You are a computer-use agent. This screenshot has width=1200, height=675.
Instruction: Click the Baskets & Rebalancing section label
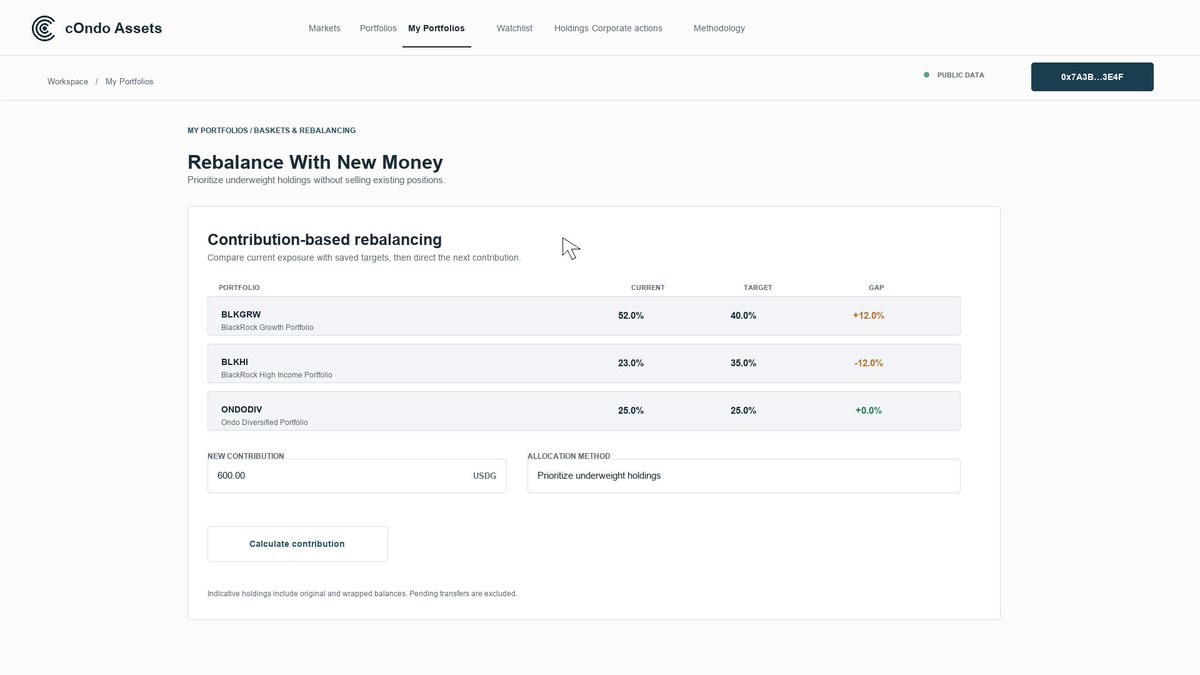[x=305, y=130]
